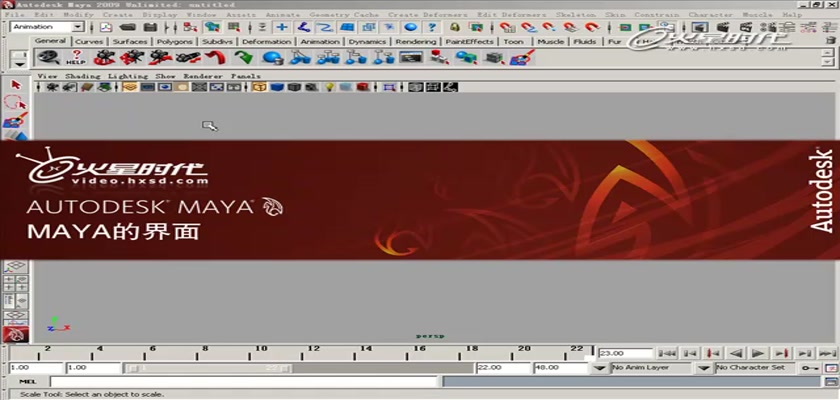Click the surfaces selection mask icon
This screenshot has width=840, height=400.
tap(347, 27)
